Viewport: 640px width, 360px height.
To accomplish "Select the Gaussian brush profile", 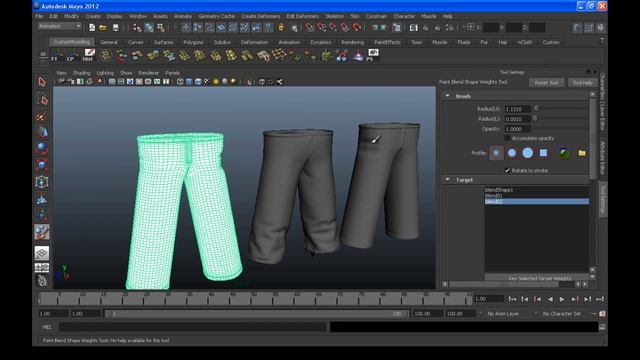I will click(496, 153).
